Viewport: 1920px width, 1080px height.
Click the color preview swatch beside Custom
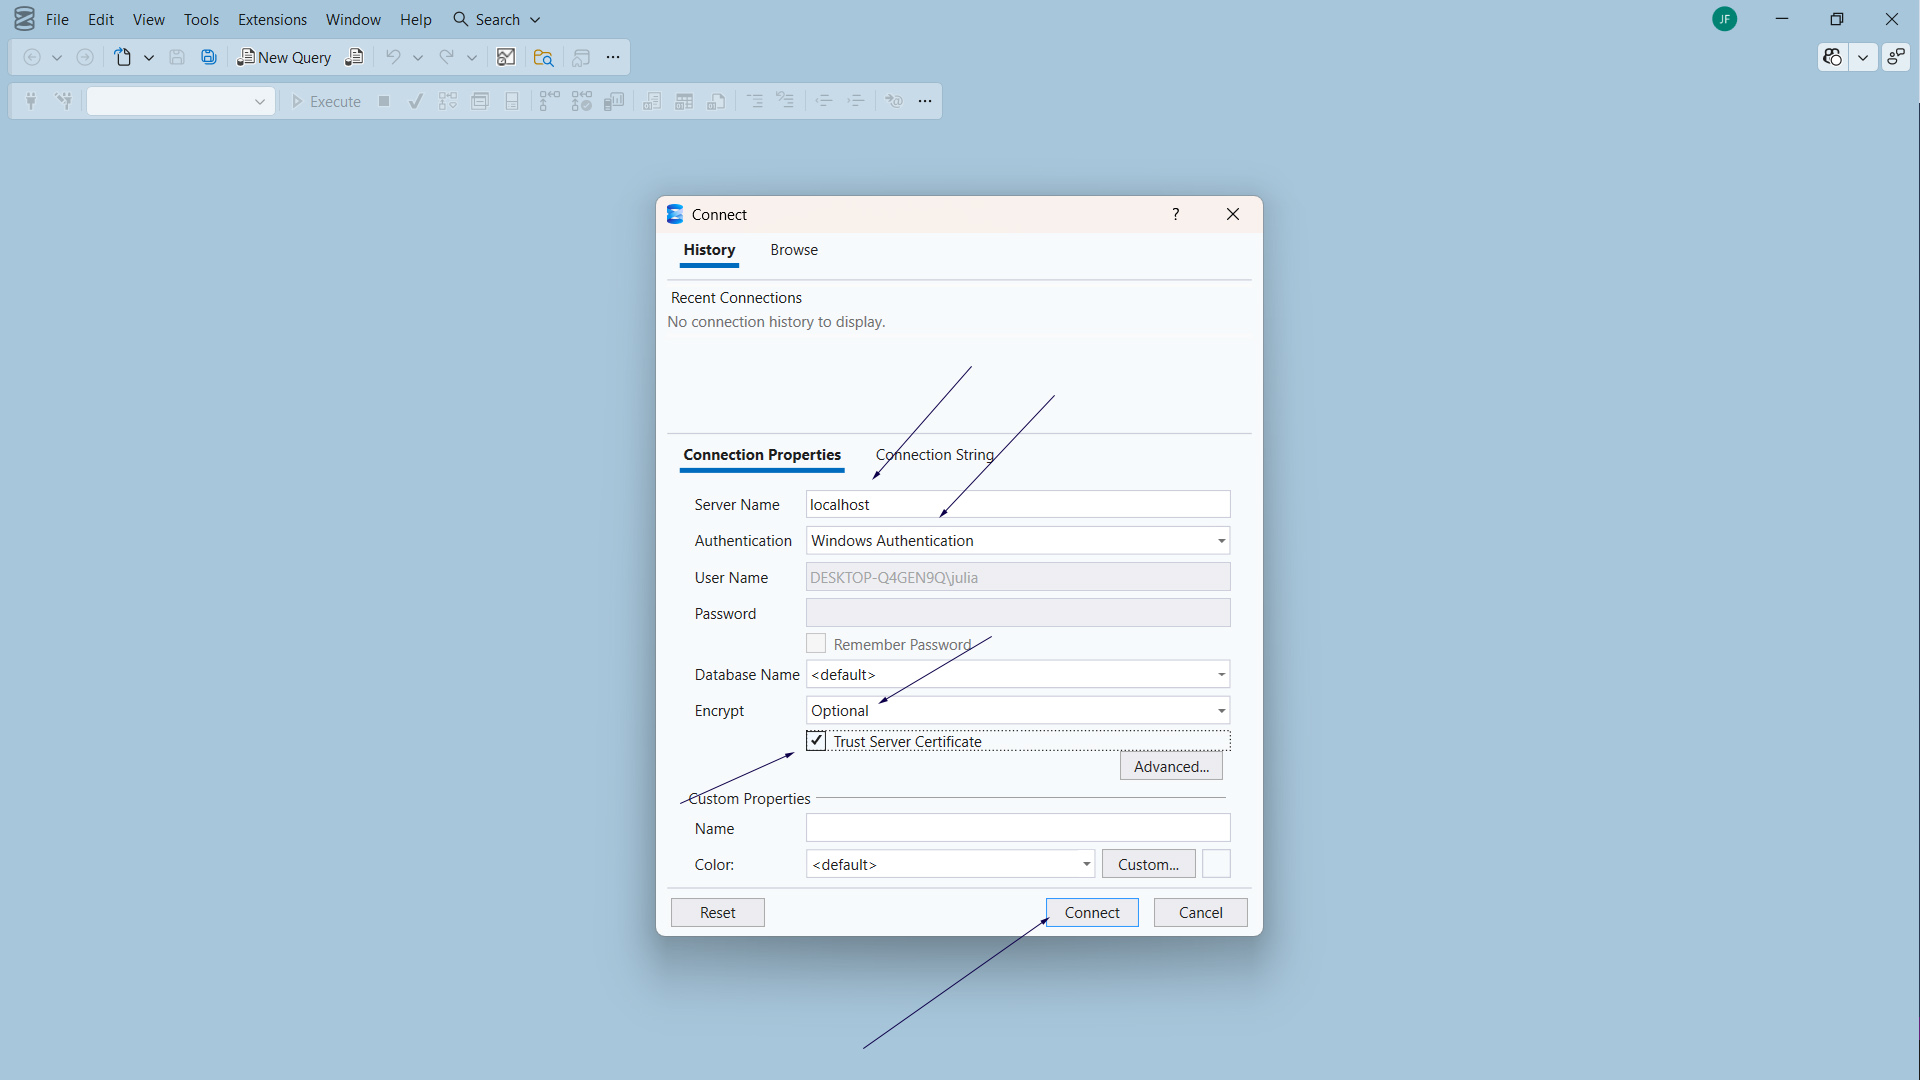[x=1216, y=864]
